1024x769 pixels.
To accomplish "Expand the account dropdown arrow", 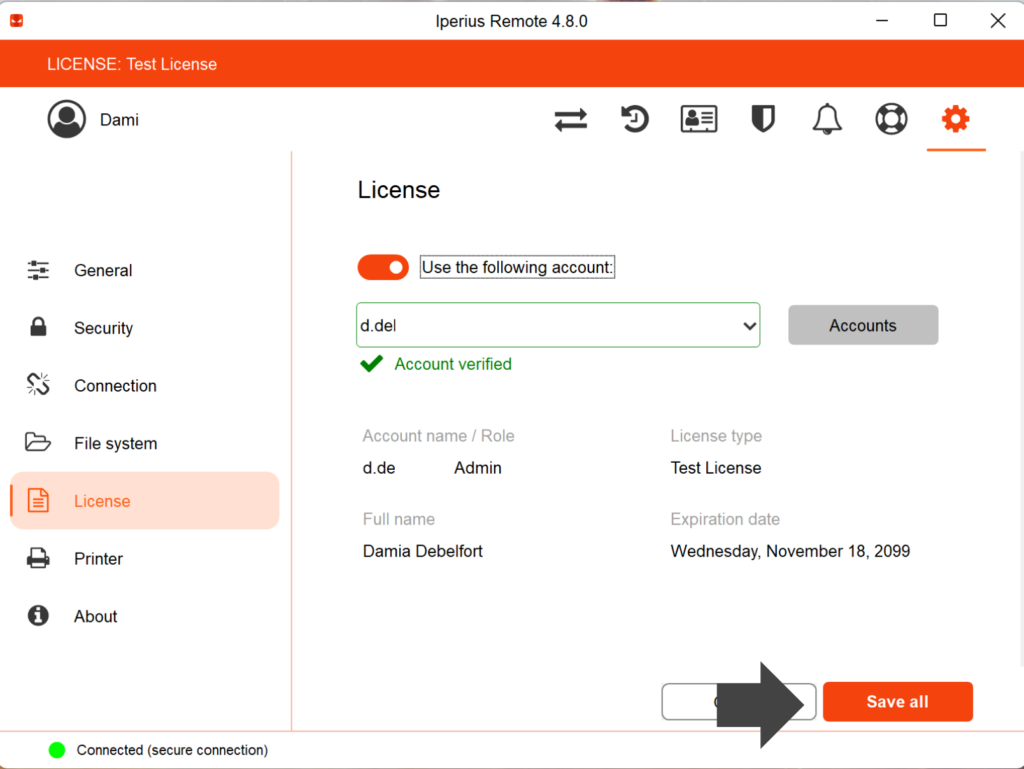I will point(750,325).
